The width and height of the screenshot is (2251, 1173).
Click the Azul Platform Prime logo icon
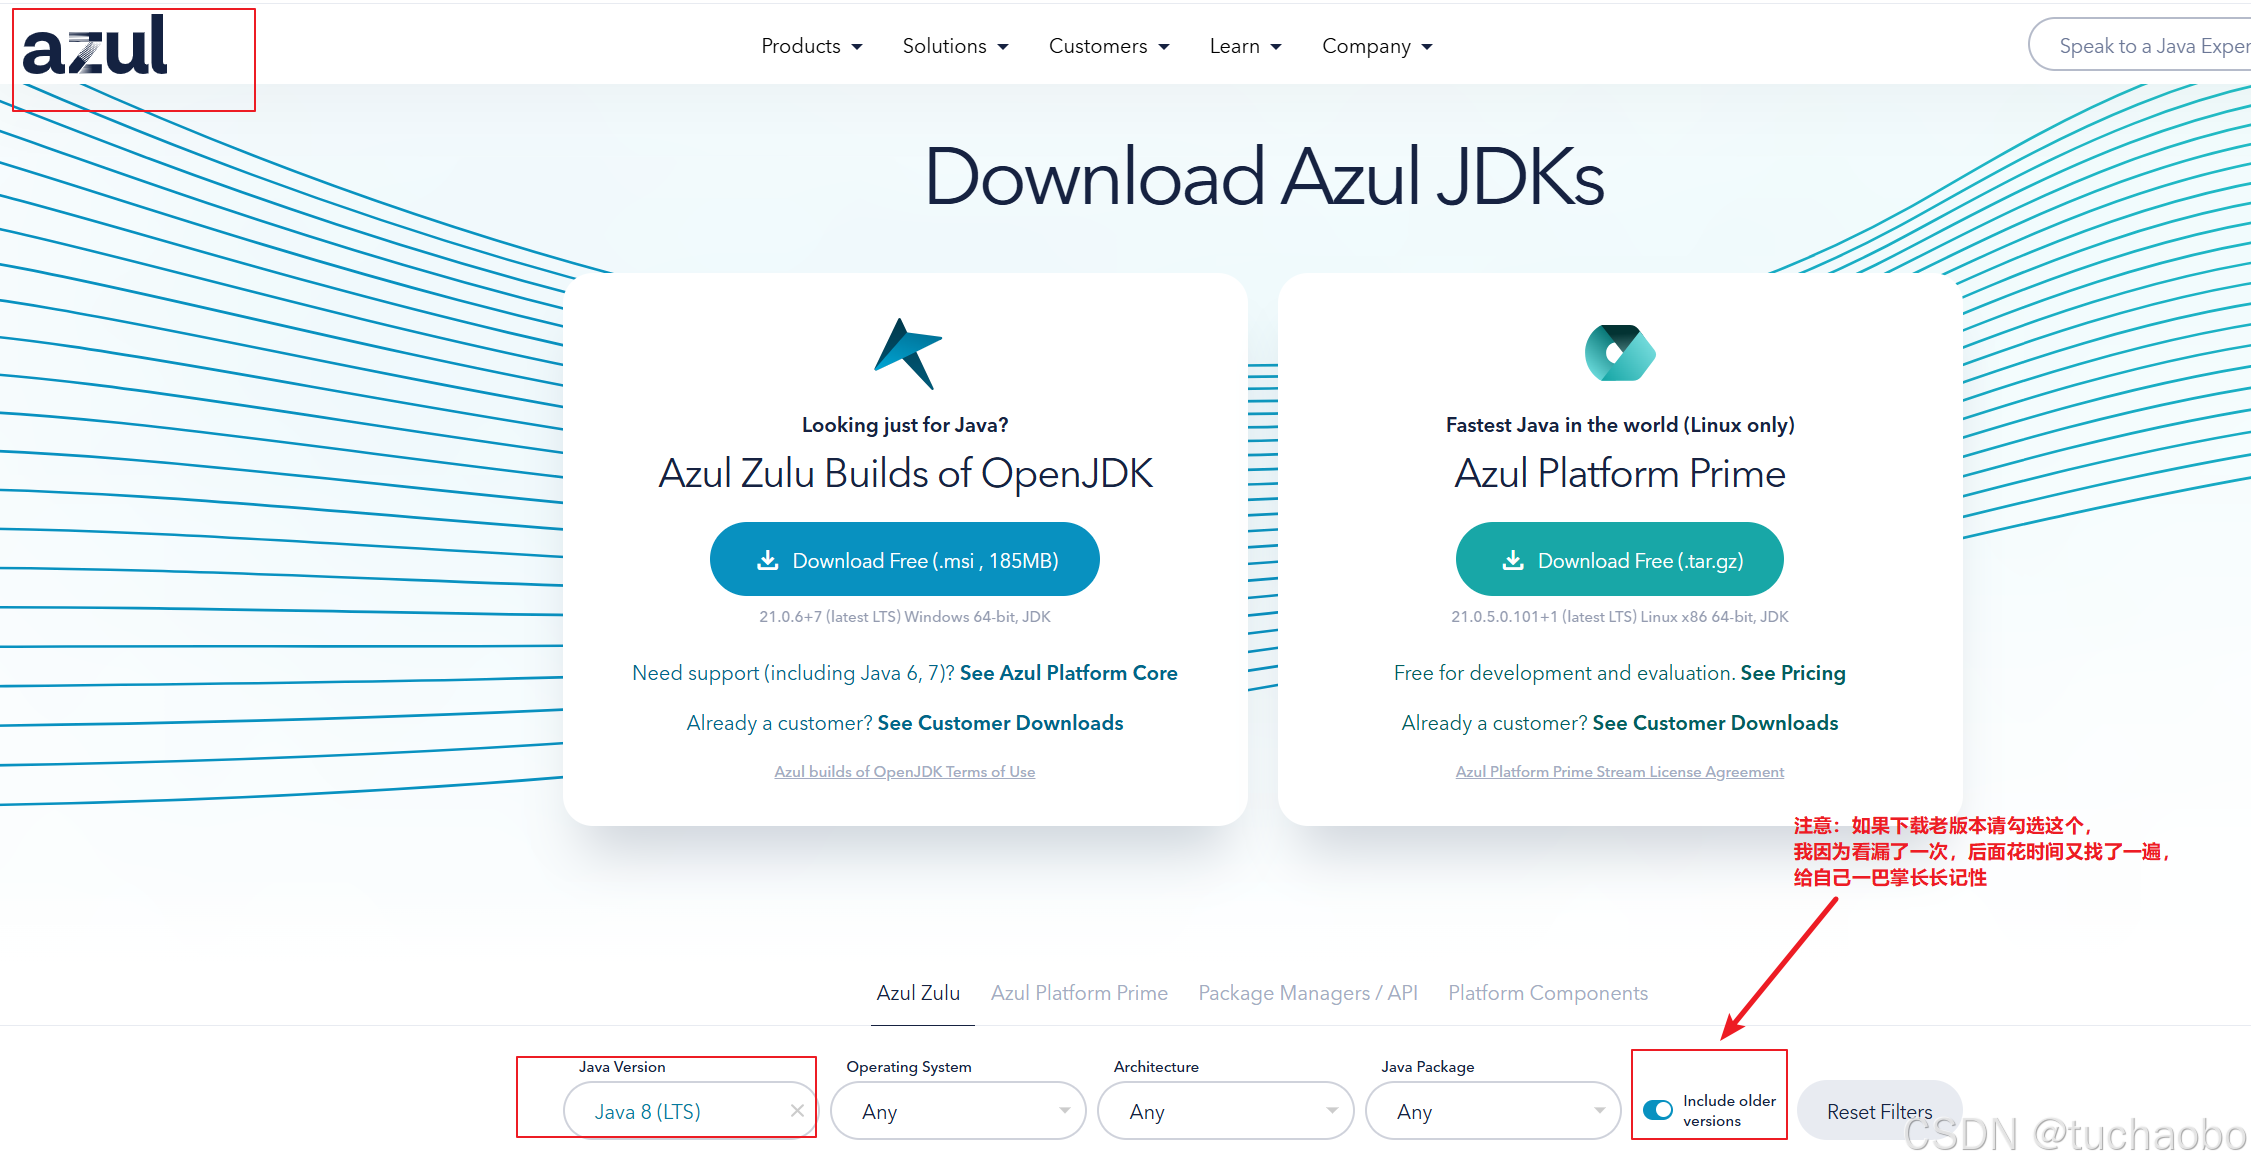1619,352
